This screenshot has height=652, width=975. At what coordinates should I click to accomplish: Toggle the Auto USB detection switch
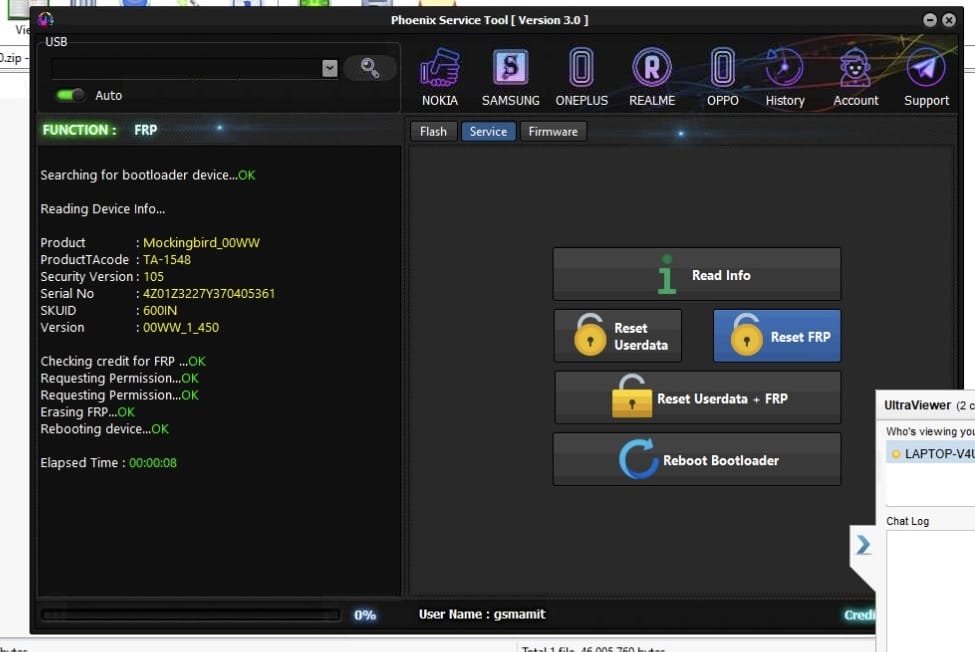[x=70, y=95]
